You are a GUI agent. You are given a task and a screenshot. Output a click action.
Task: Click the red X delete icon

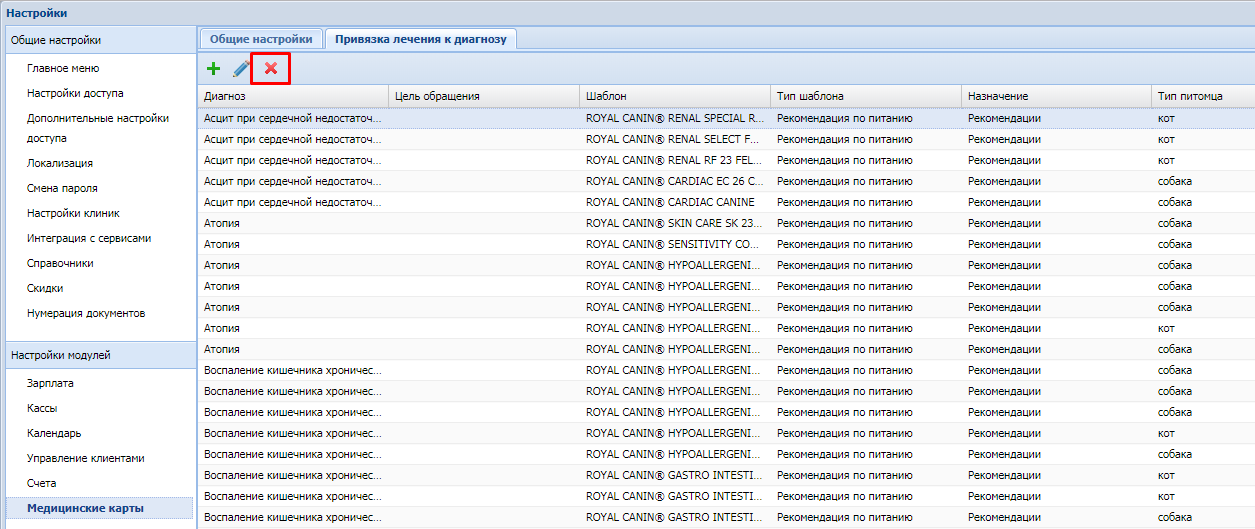(270, 69)
